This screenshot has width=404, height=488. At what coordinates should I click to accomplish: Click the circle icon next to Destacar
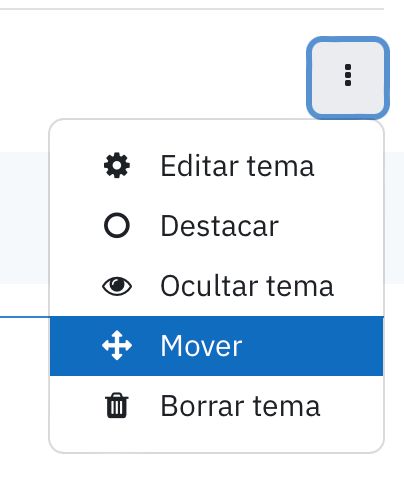tap(117, 225)
